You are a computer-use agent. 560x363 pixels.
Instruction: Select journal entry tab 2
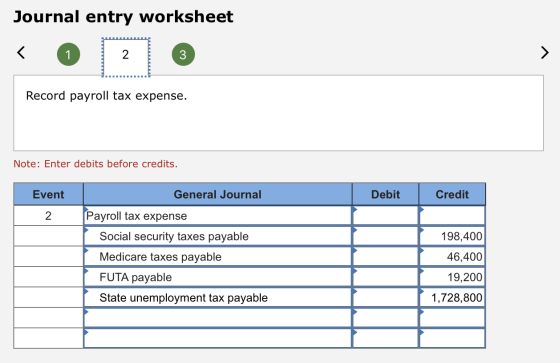tap(126, 58)
